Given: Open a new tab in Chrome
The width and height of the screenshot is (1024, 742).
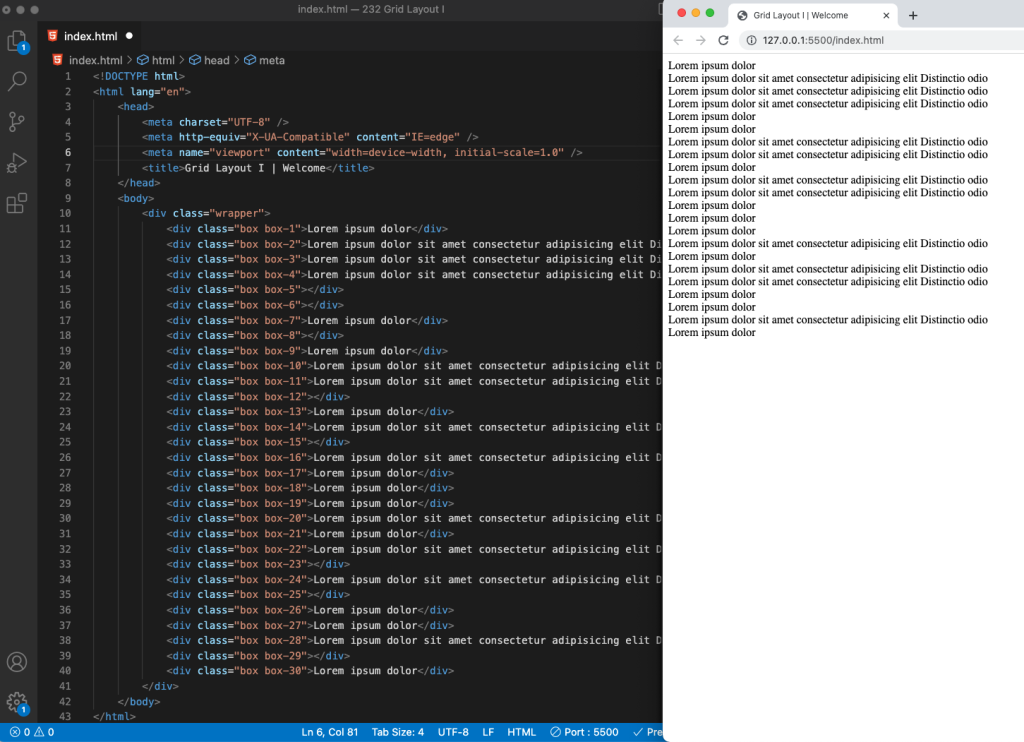Looking at the screenshot, I should (913, 16).
